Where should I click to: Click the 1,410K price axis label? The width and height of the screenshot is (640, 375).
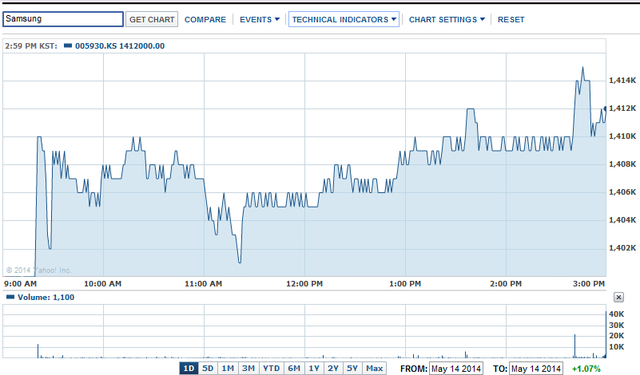pos(622,136)
